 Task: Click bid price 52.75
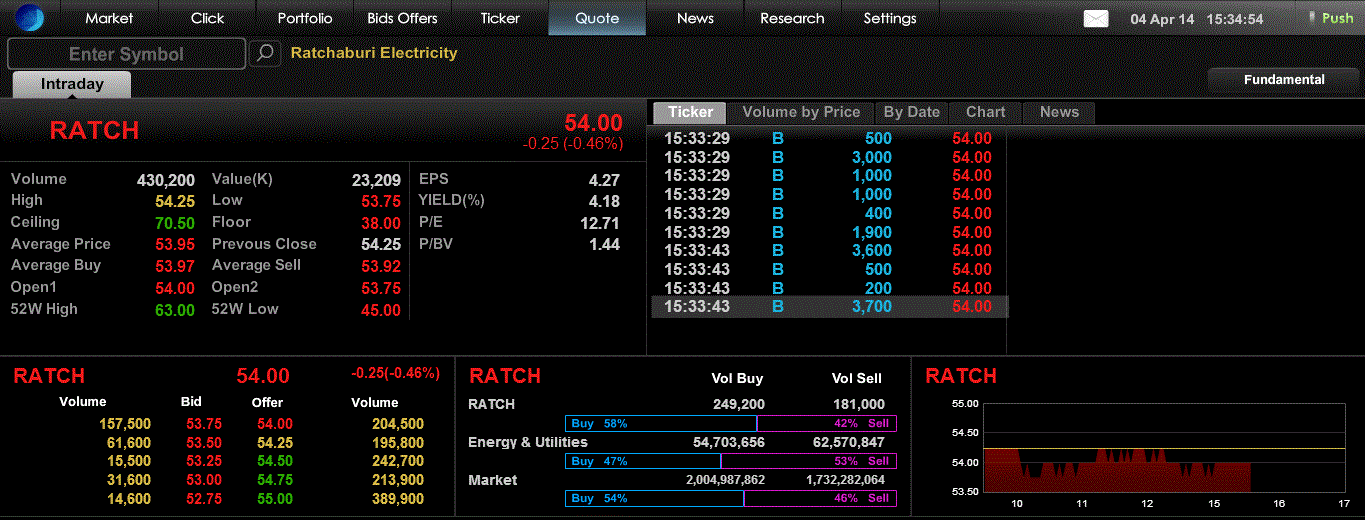click(204, 499)
